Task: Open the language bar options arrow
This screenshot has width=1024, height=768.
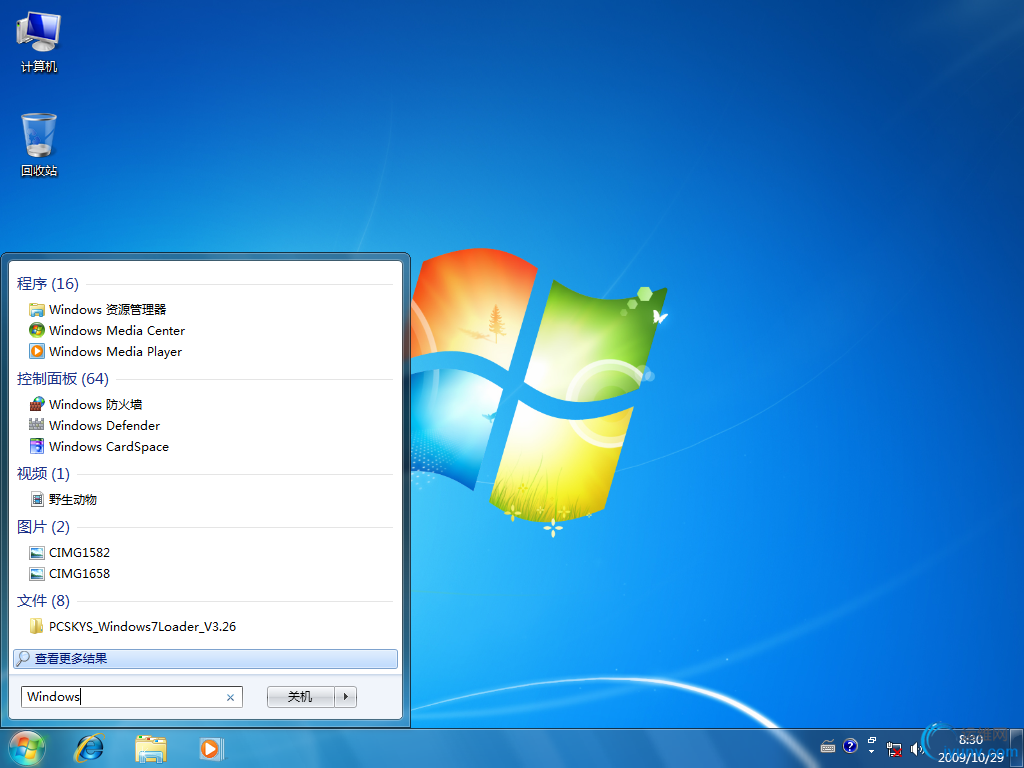Action: 872,752
